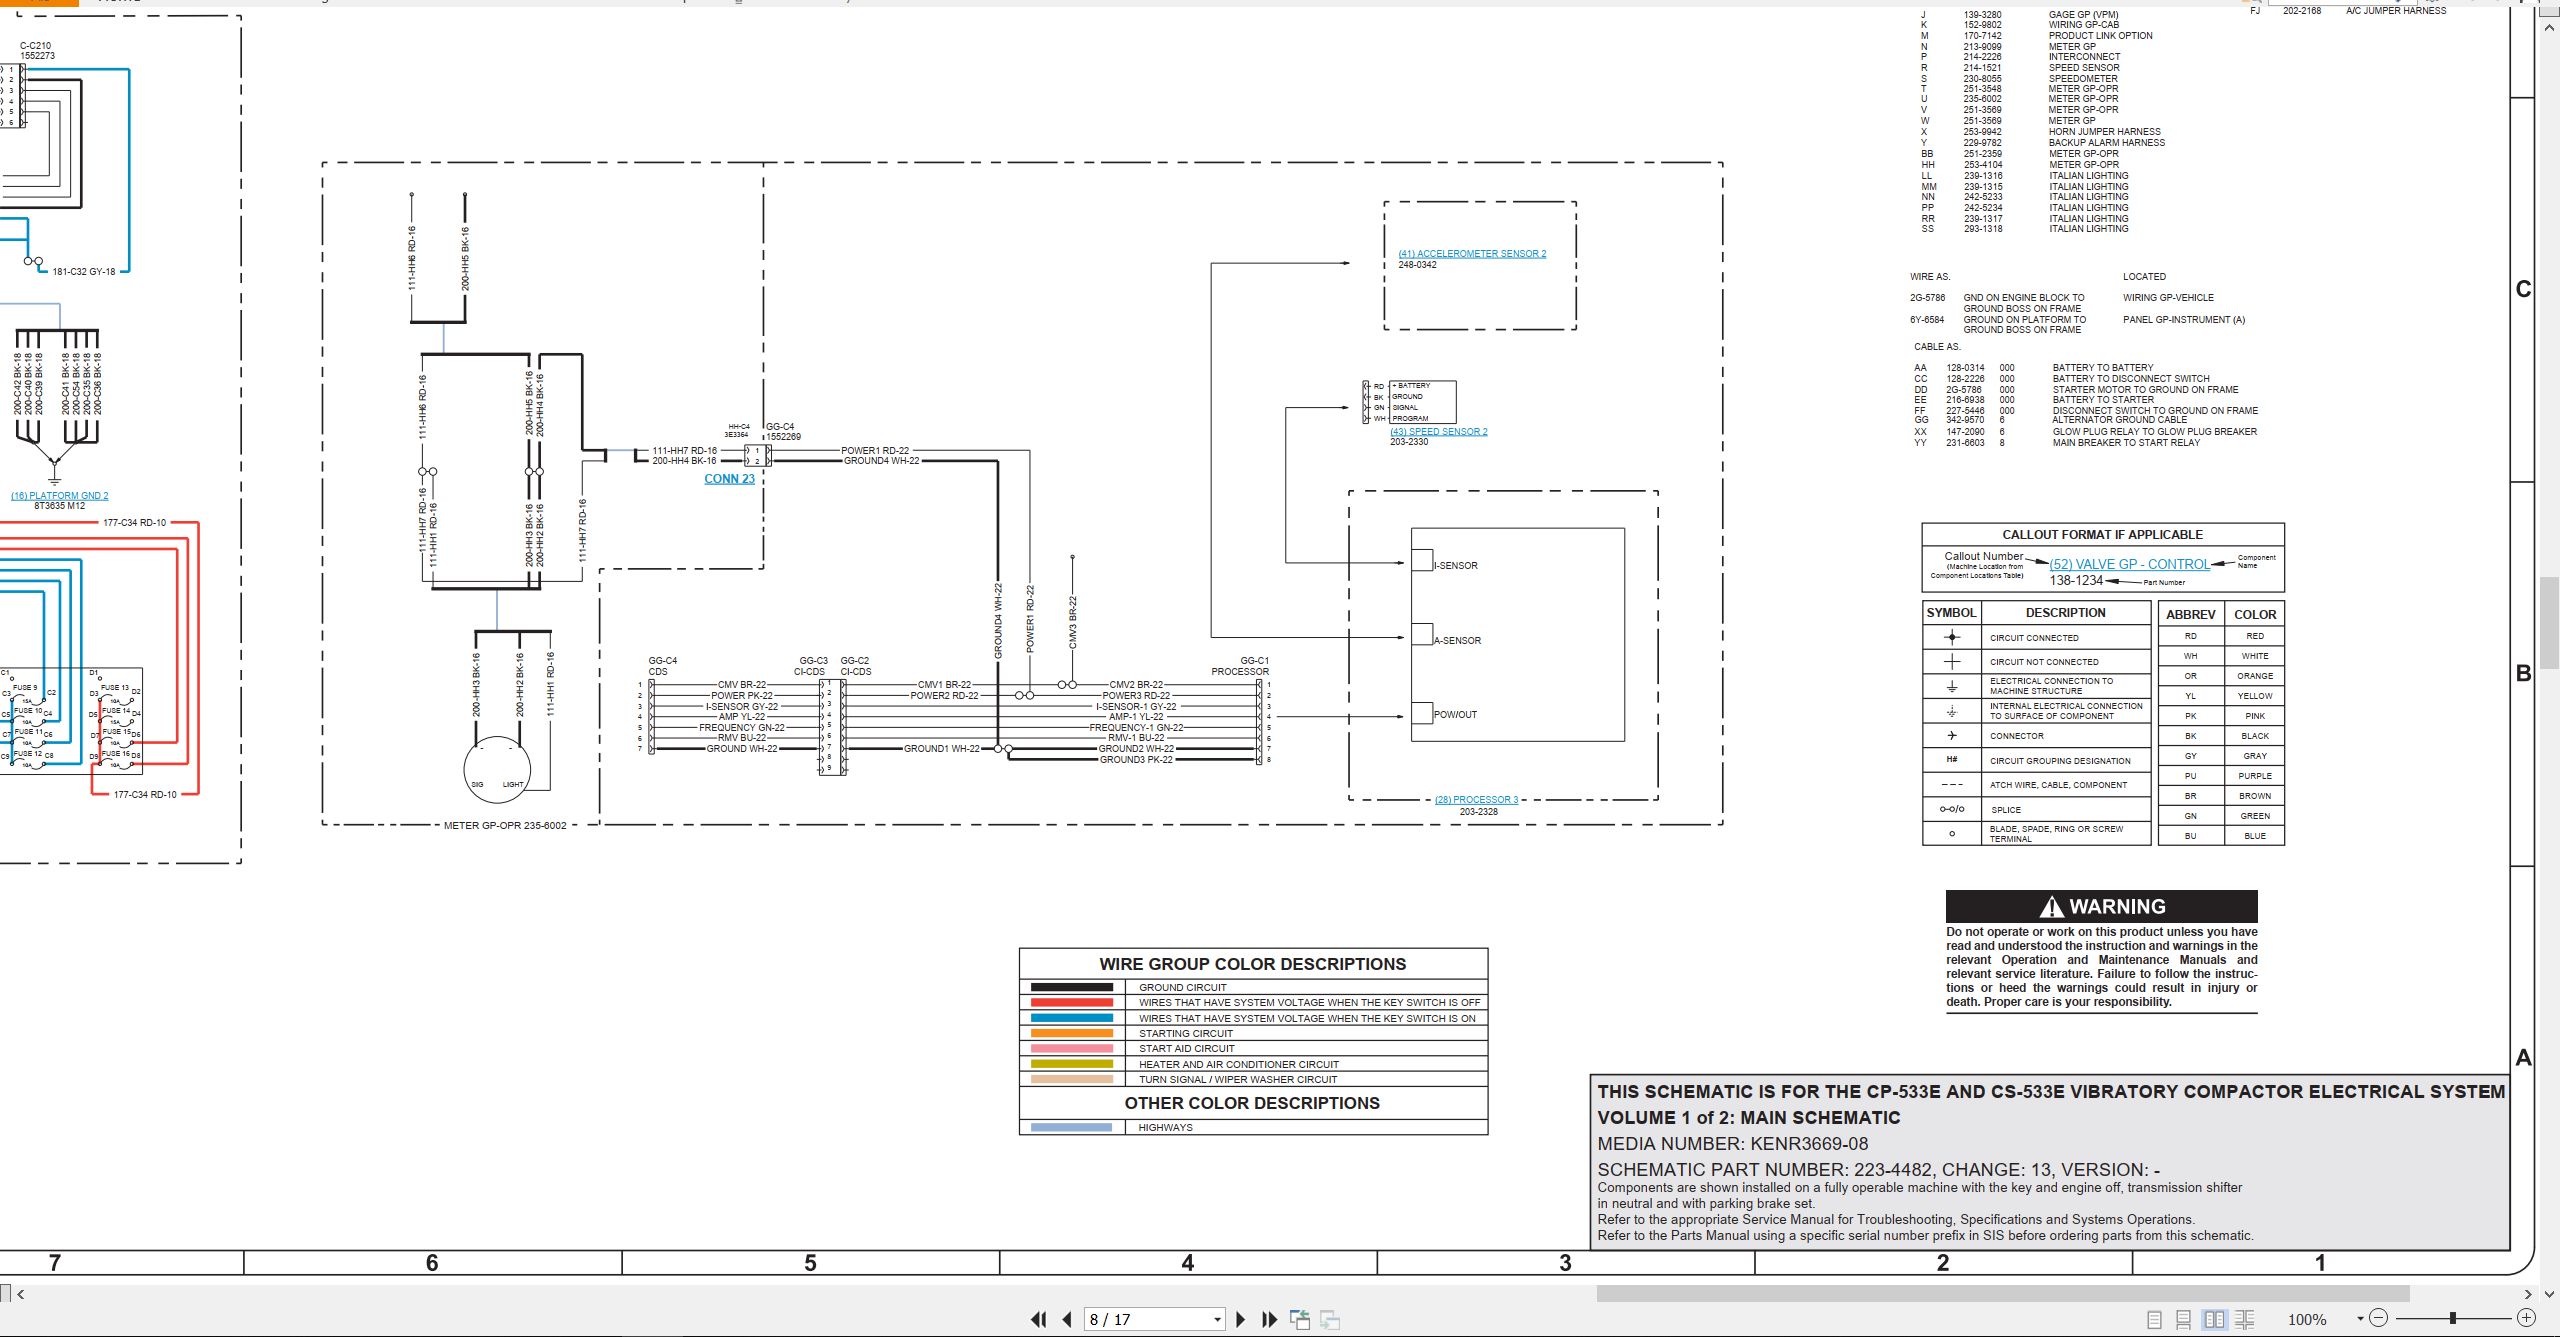Screen dimensions: 2560x1337
Task: Click the scroll up arrow
Action: pos(2549,27)
